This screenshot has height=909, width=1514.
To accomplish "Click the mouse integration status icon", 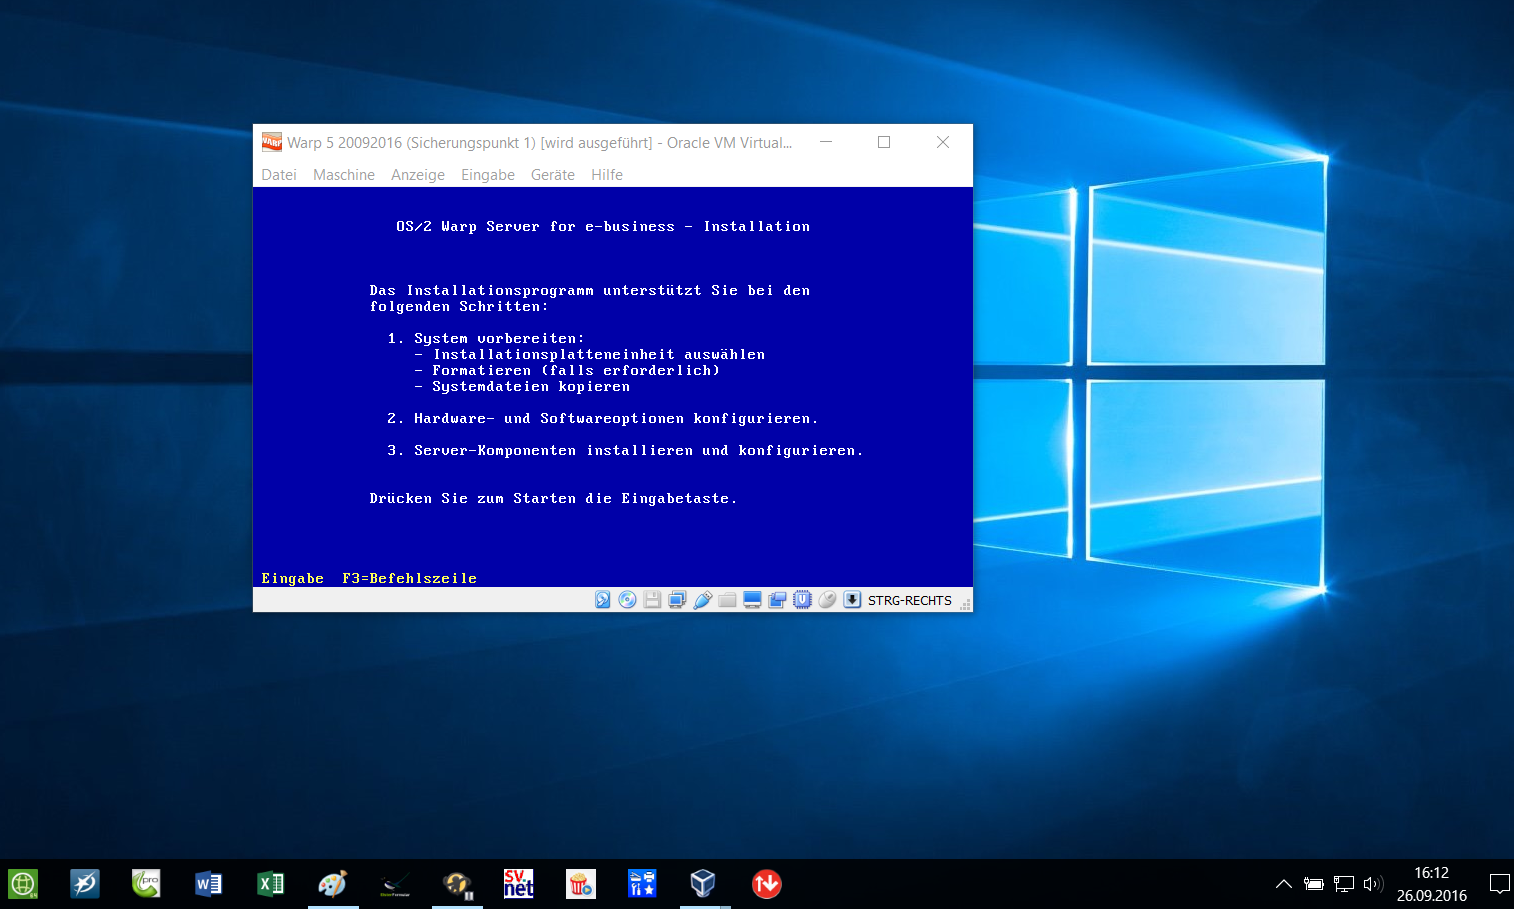I will (827, 600).
